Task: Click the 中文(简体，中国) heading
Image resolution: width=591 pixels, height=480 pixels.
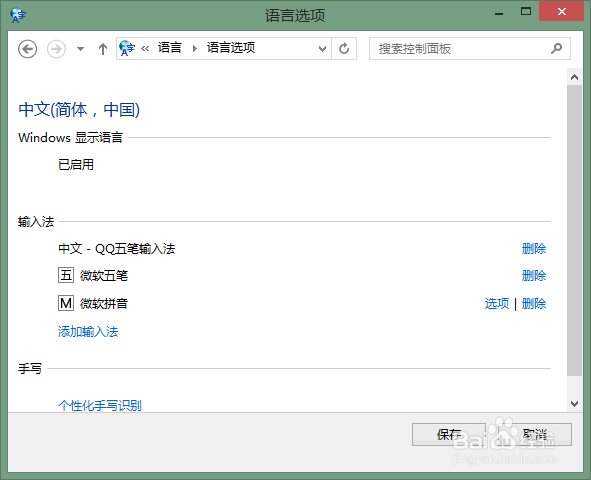Action: tap(79, 110)
